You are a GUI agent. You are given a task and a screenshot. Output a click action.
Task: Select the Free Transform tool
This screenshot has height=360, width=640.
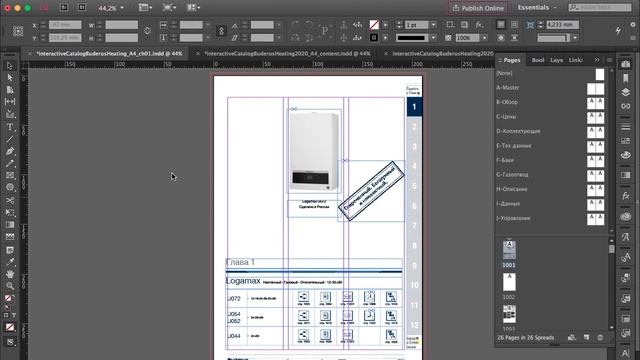tap(10, 213)
